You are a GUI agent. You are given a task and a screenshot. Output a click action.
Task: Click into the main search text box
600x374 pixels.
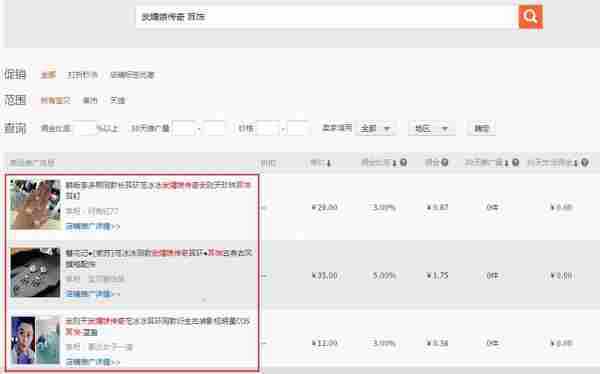[325, 16]
